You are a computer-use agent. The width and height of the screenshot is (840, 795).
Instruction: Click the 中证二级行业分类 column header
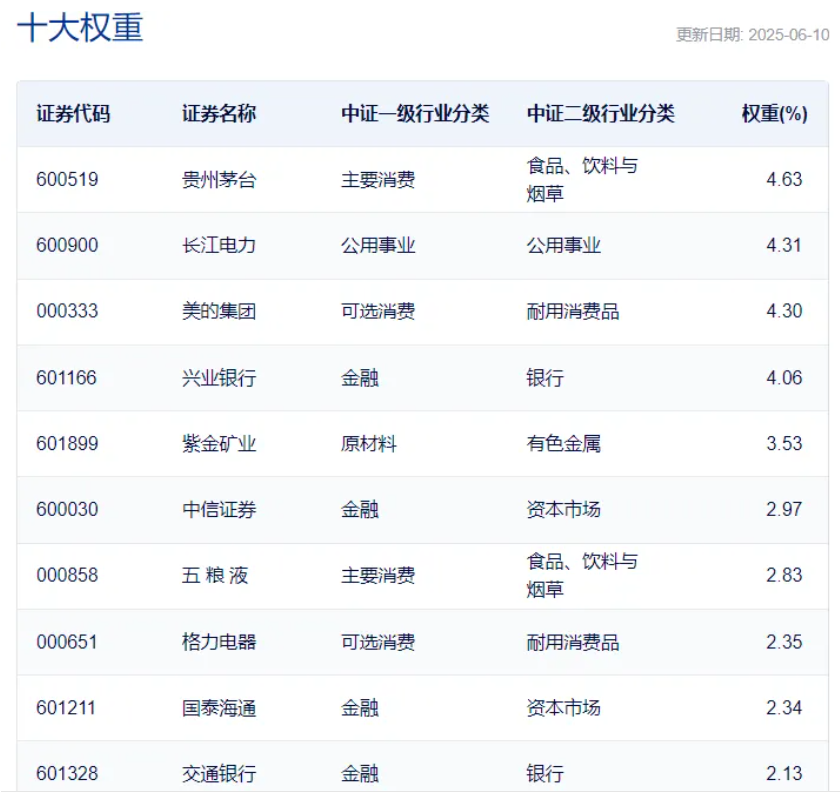tap(601, 114)
